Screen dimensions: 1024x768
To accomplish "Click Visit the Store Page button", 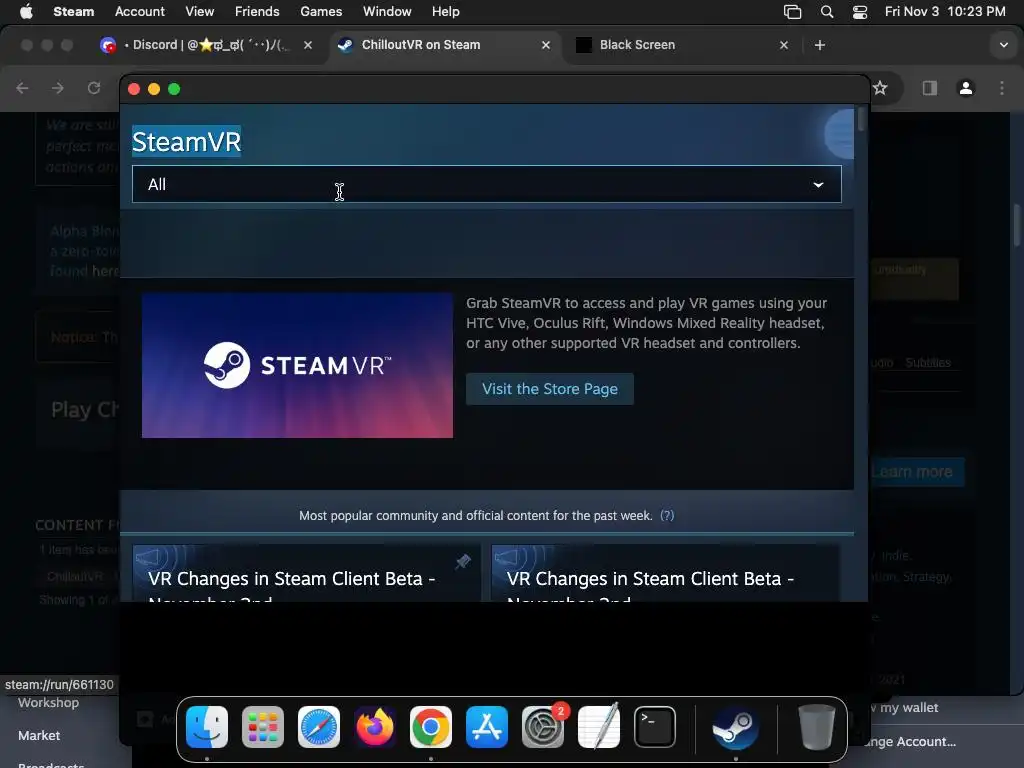I will point(549,389).
